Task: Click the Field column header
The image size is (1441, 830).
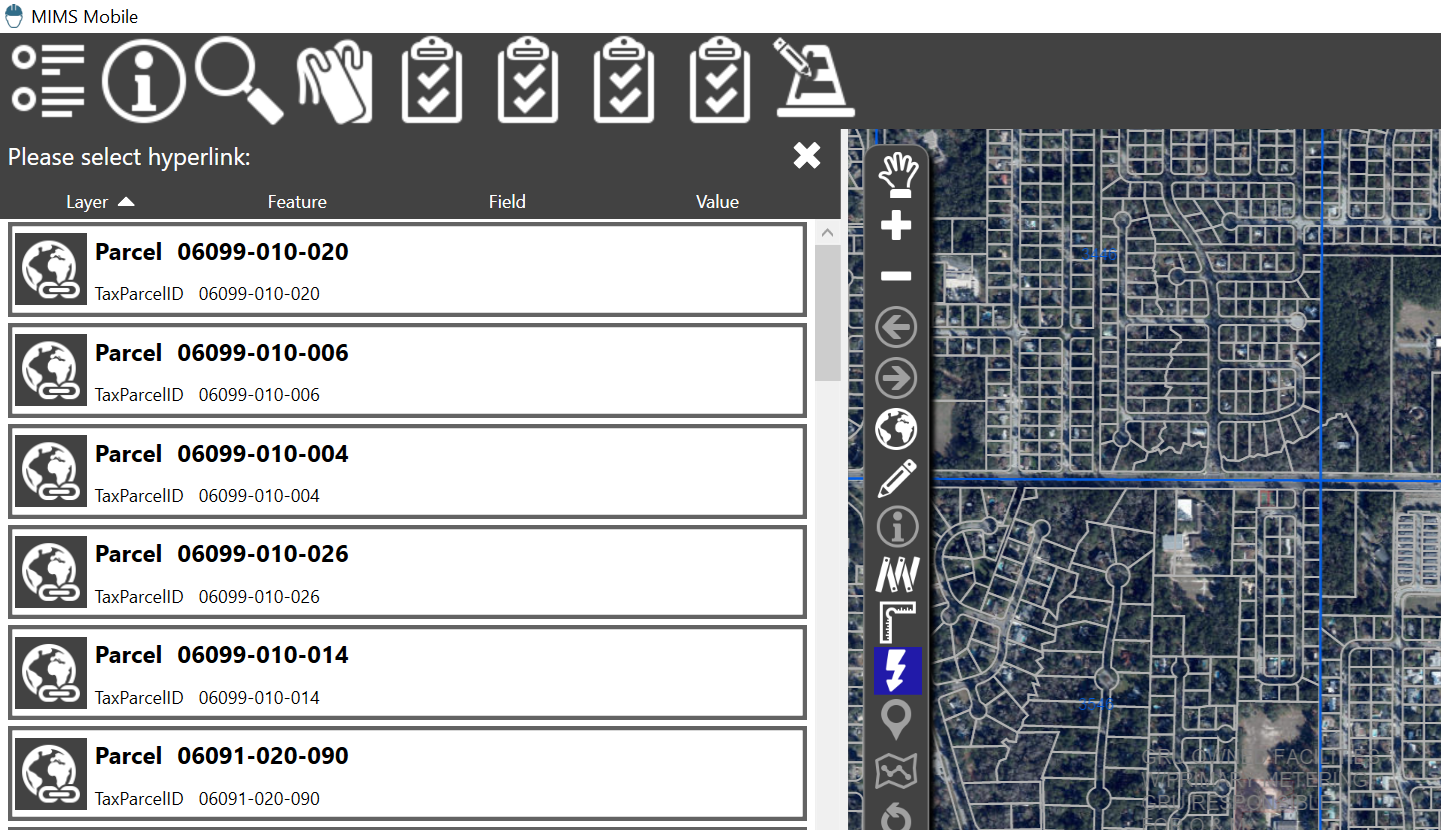Action: [507, 202]
